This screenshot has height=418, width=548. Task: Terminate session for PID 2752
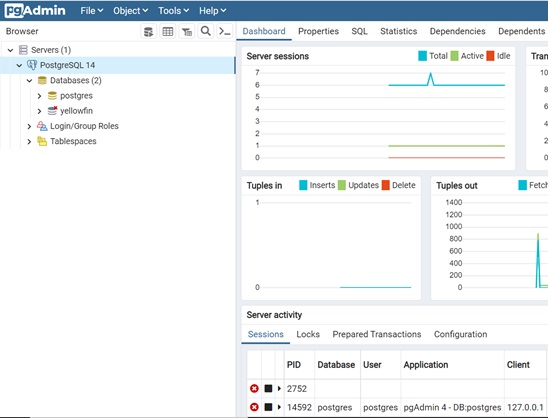coord(254,388)
